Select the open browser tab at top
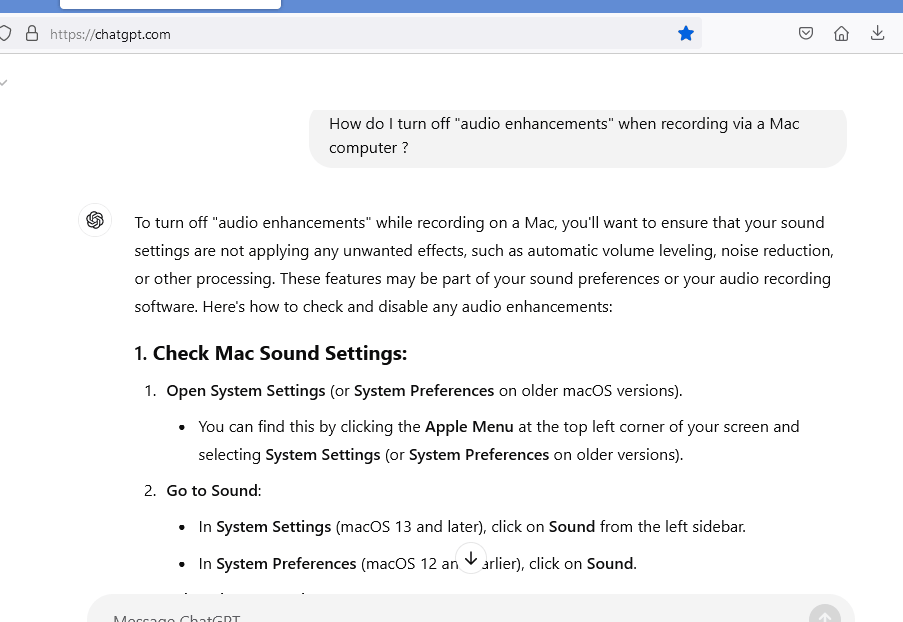 170,4
